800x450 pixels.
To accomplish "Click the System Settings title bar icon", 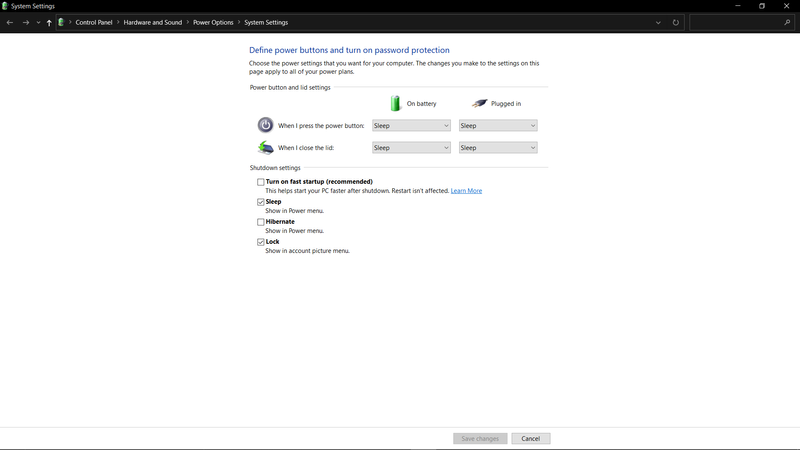I will [x=5, y=6].
